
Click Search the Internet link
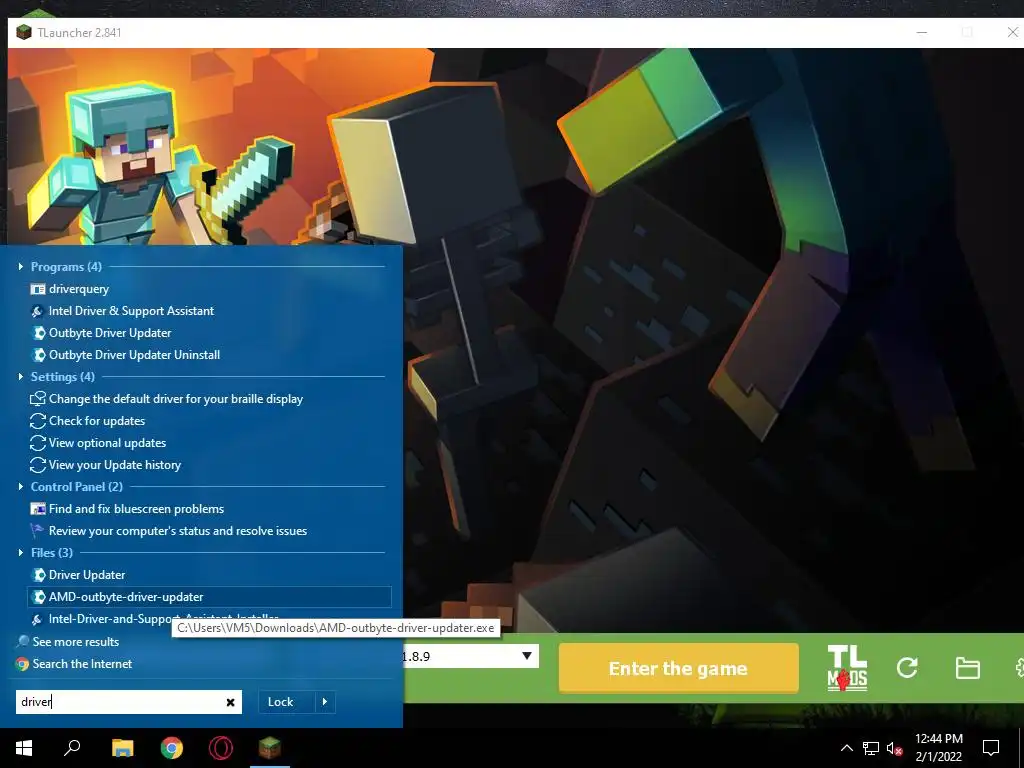pos(82,664)
